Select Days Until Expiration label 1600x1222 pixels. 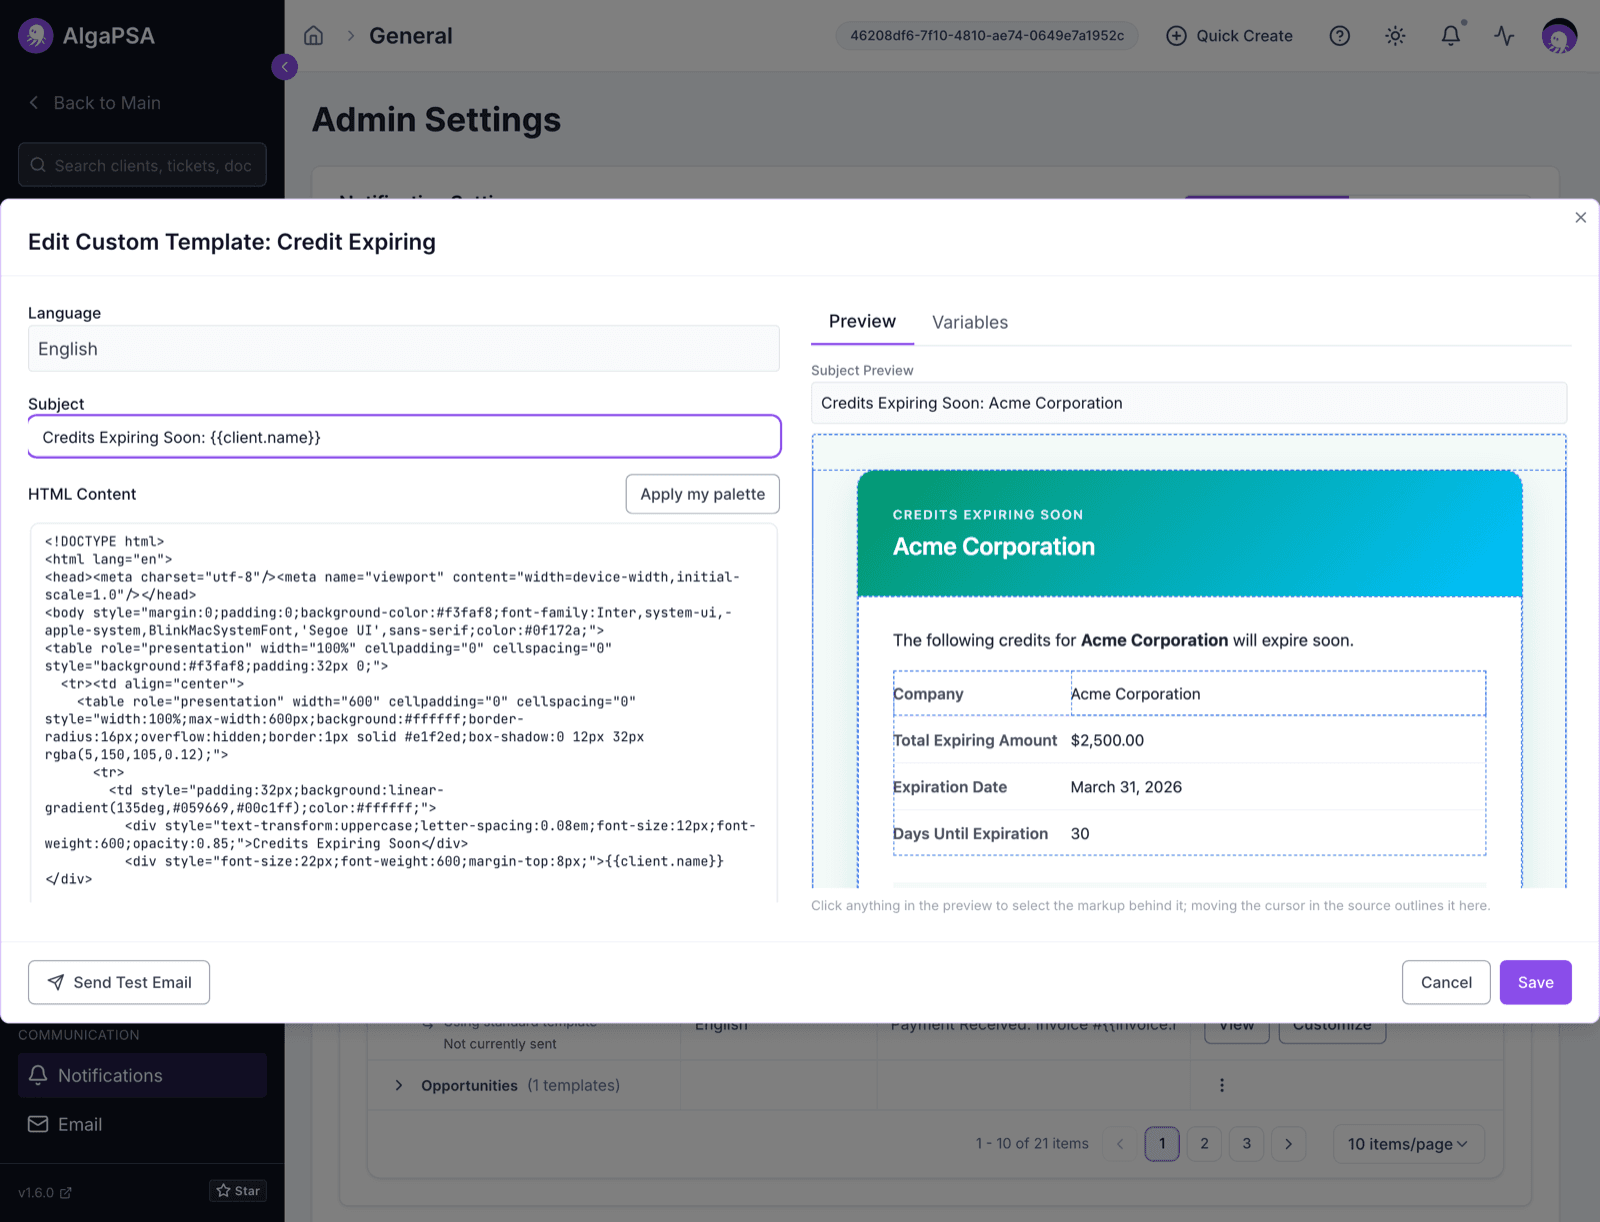tap(970, 834)
